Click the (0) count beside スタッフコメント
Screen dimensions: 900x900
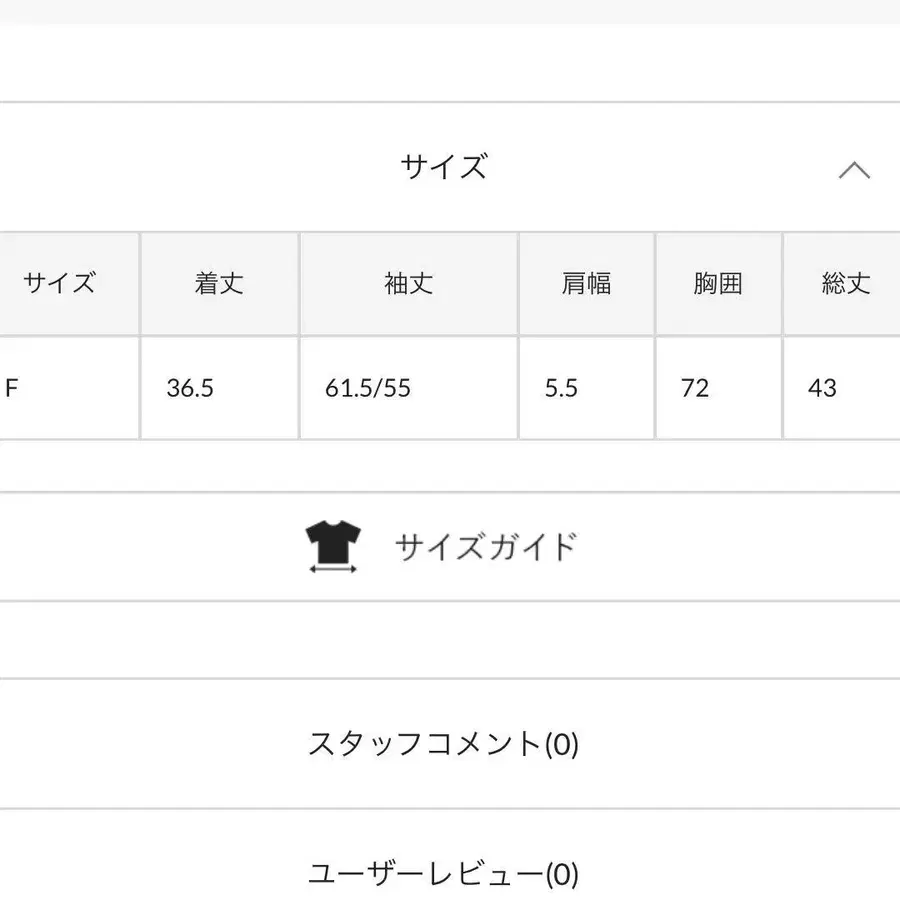pyautogui.click(x=561, y=744)
